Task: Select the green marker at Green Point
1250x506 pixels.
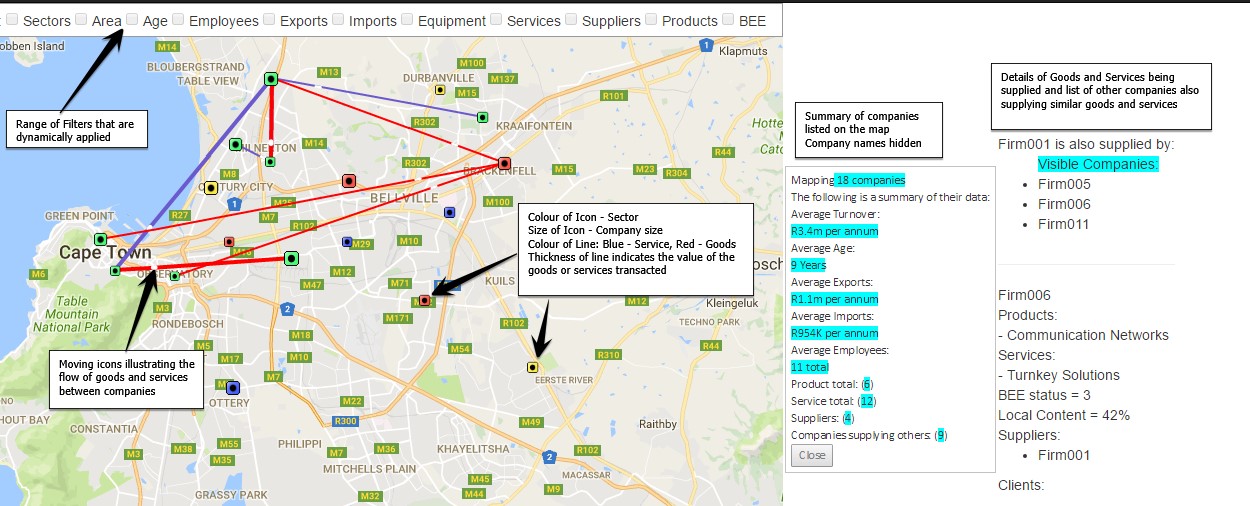Action: click(100, 239)
